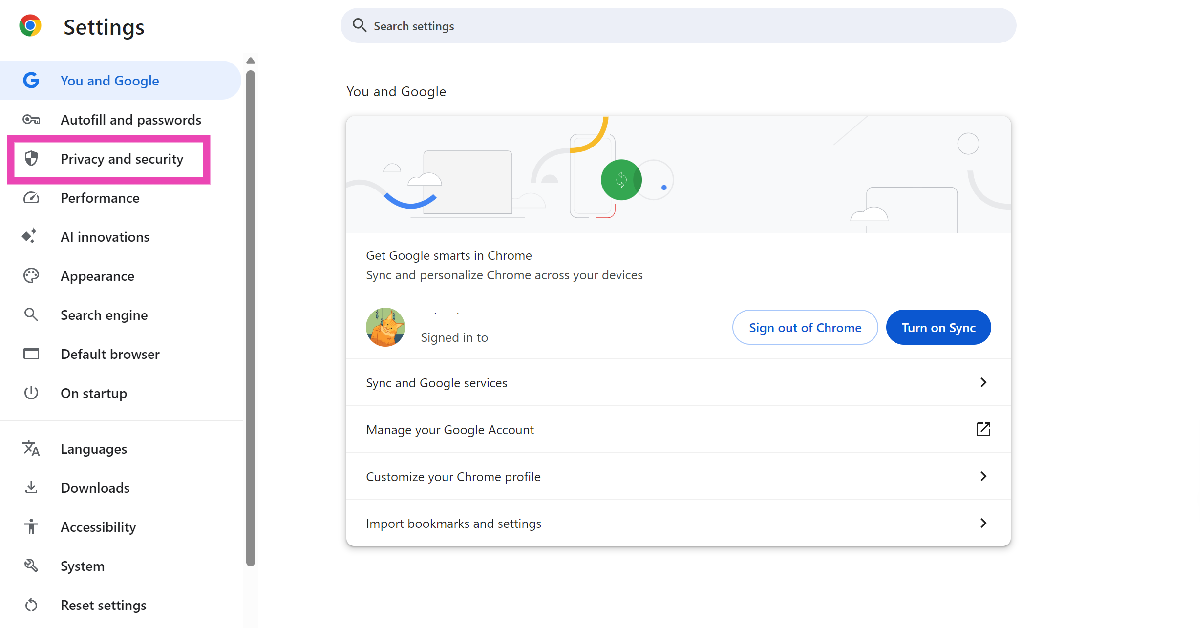Click the Autofill and passwords key icon
The height and width of the screenshot is (628, 1200).
coord(31,120)
